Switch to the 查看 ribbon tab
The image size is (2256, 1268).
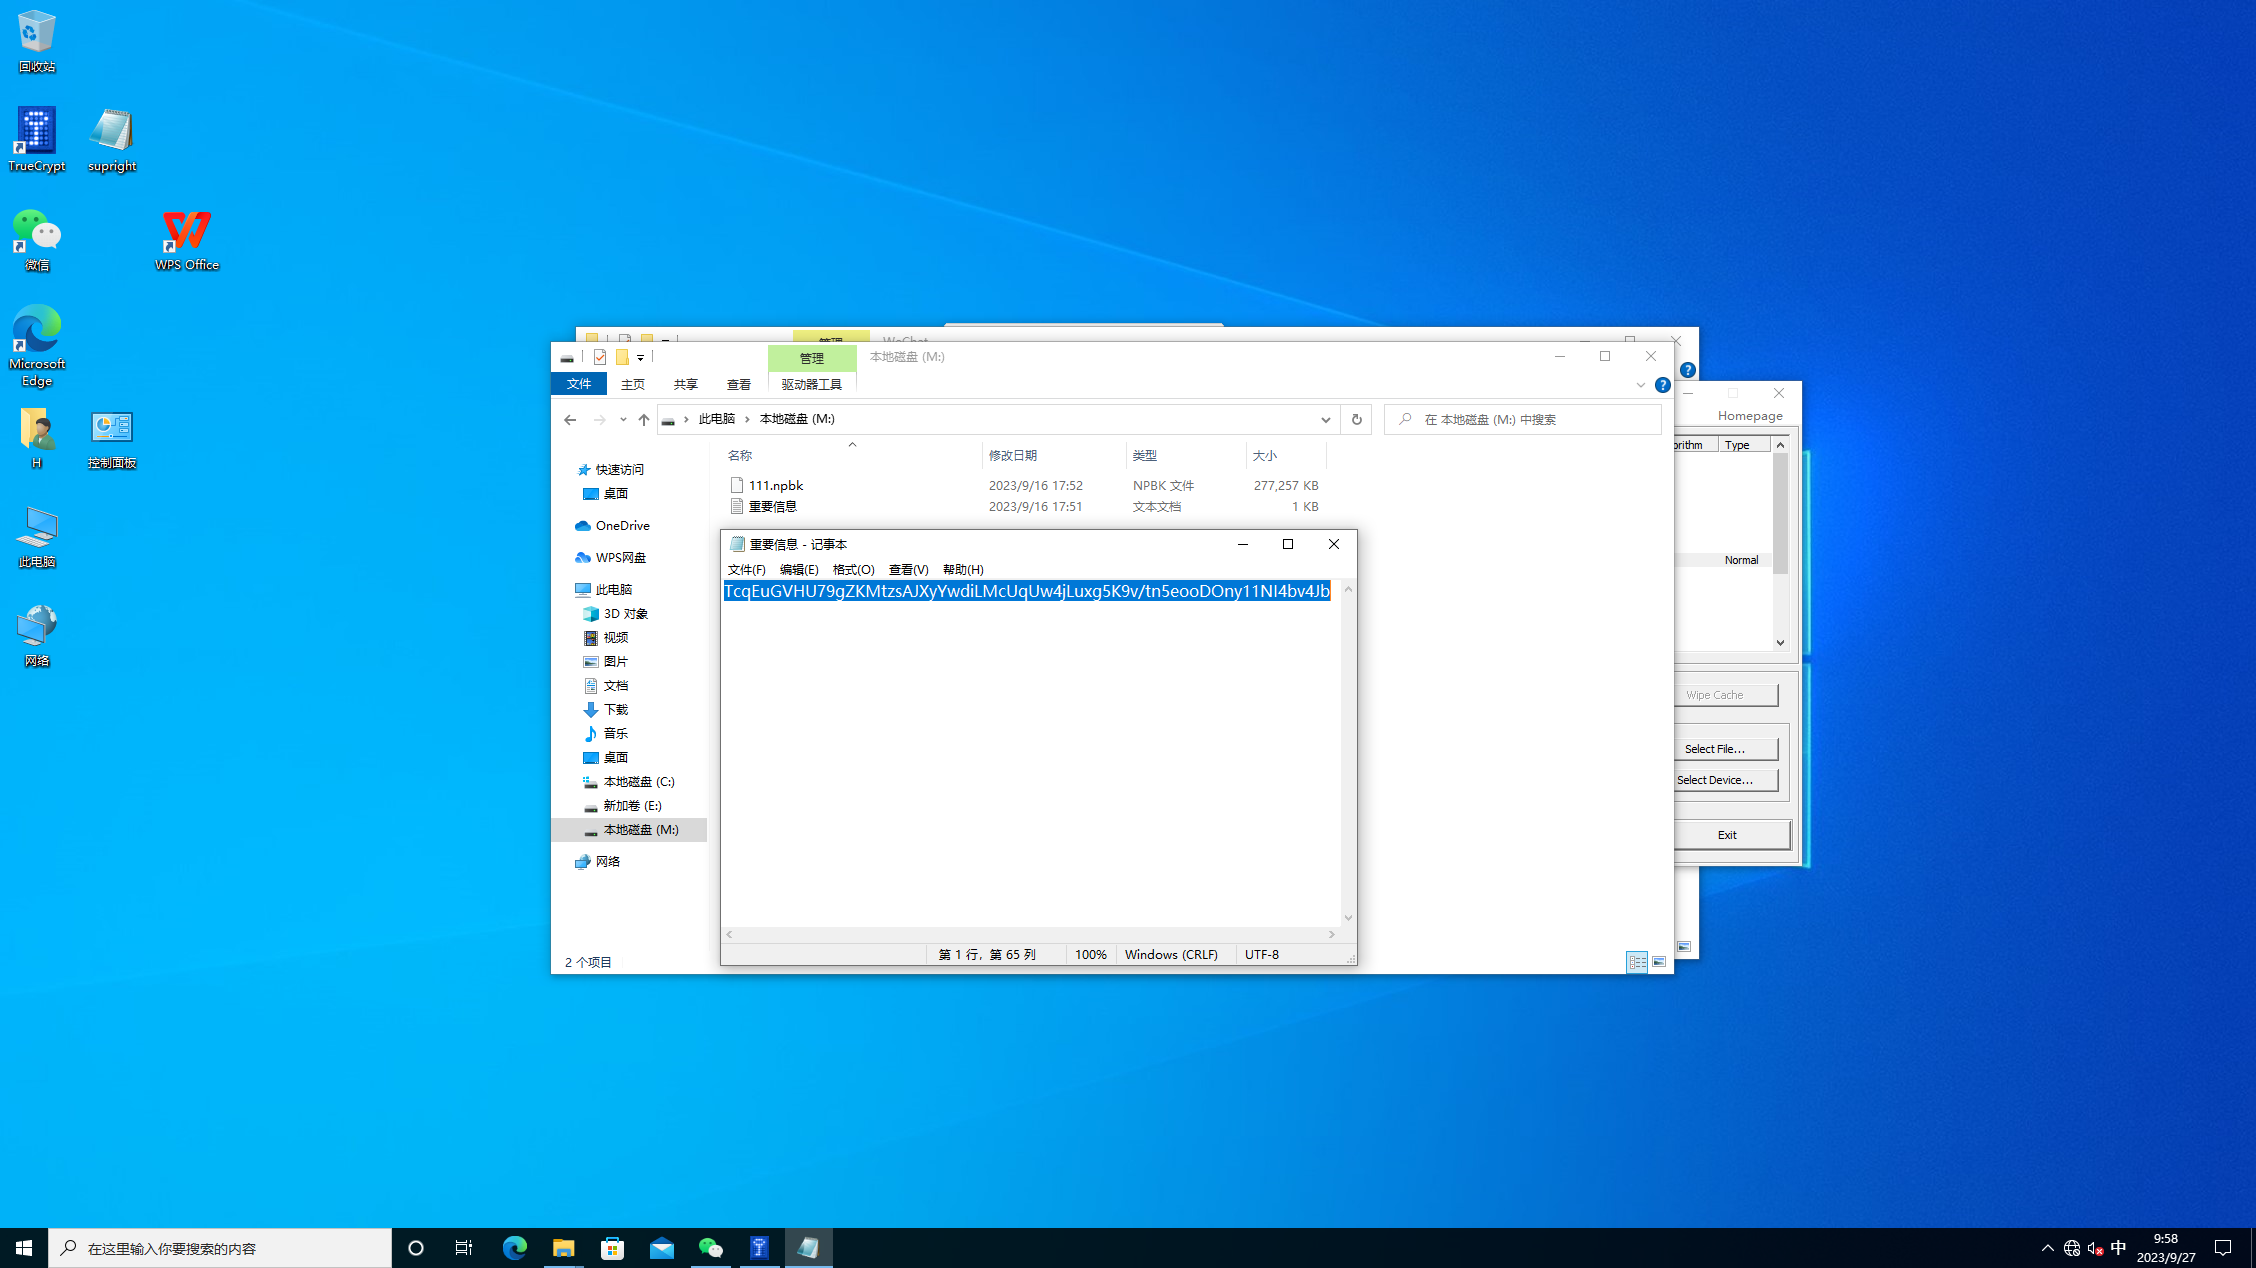click(x=739, y=384)
